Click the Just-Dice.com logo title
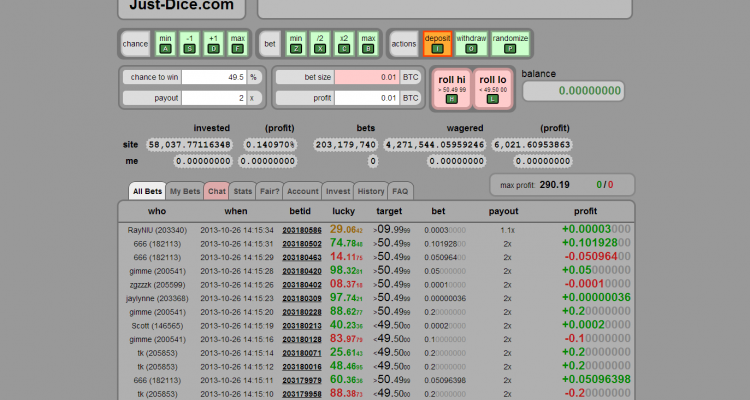This screenshot has width=750, height=400. click(x=181, y=5)
